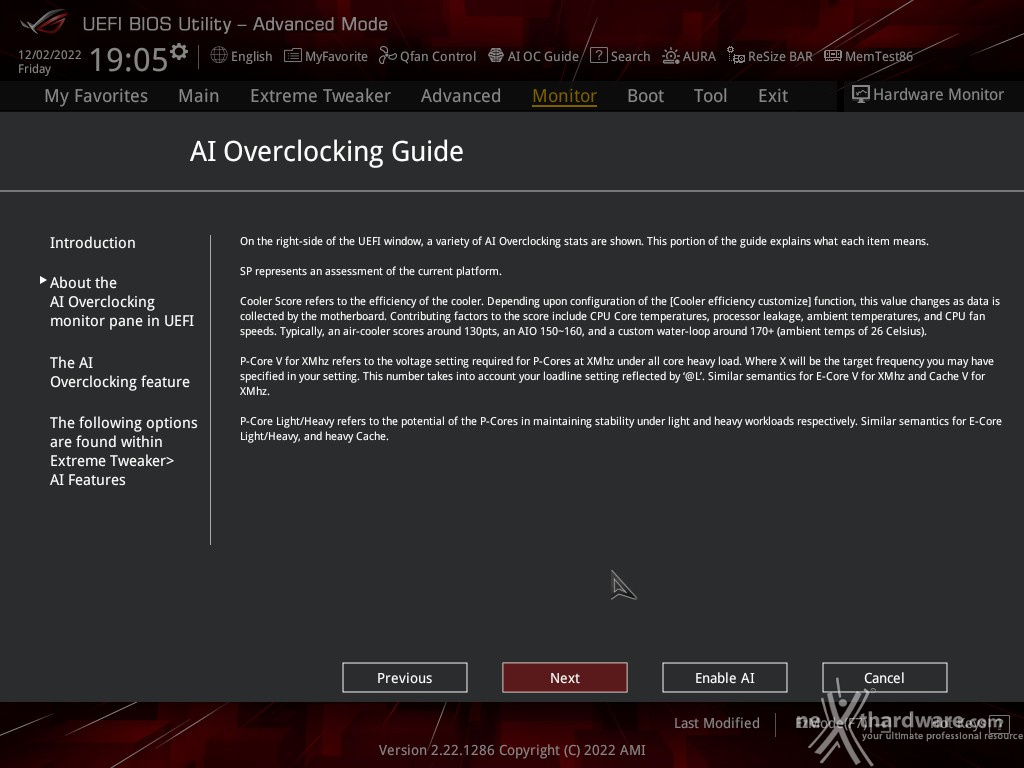Switch to the Tool tab

coord(711,96)
